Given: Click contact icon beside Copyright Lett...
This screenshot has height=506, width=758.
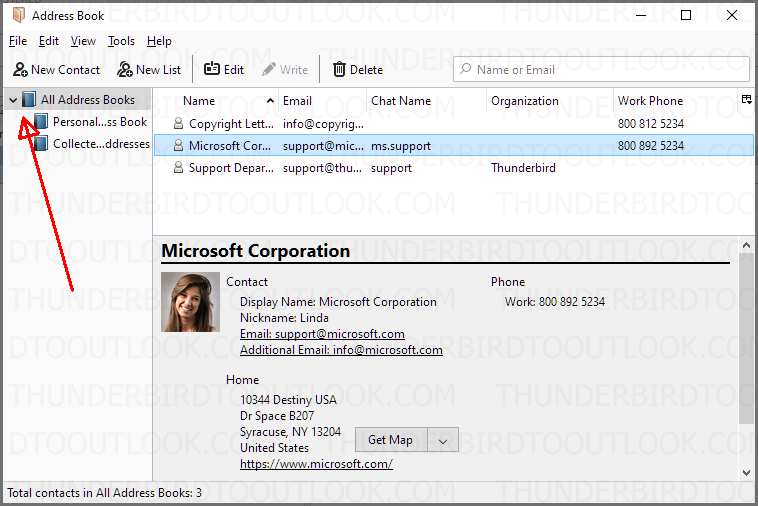Looking at the screenshot, I should (x=178, y=124).
